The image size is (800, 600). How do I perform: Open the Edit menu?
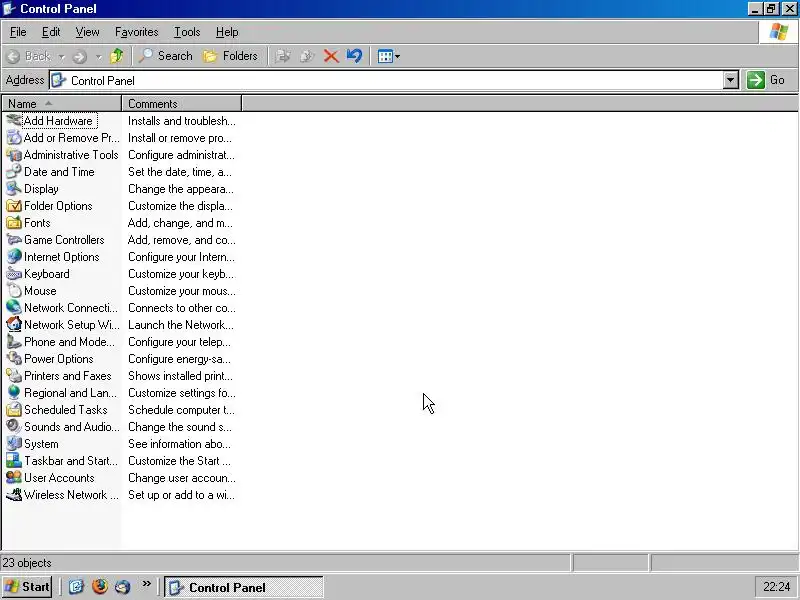pos(51,32)
